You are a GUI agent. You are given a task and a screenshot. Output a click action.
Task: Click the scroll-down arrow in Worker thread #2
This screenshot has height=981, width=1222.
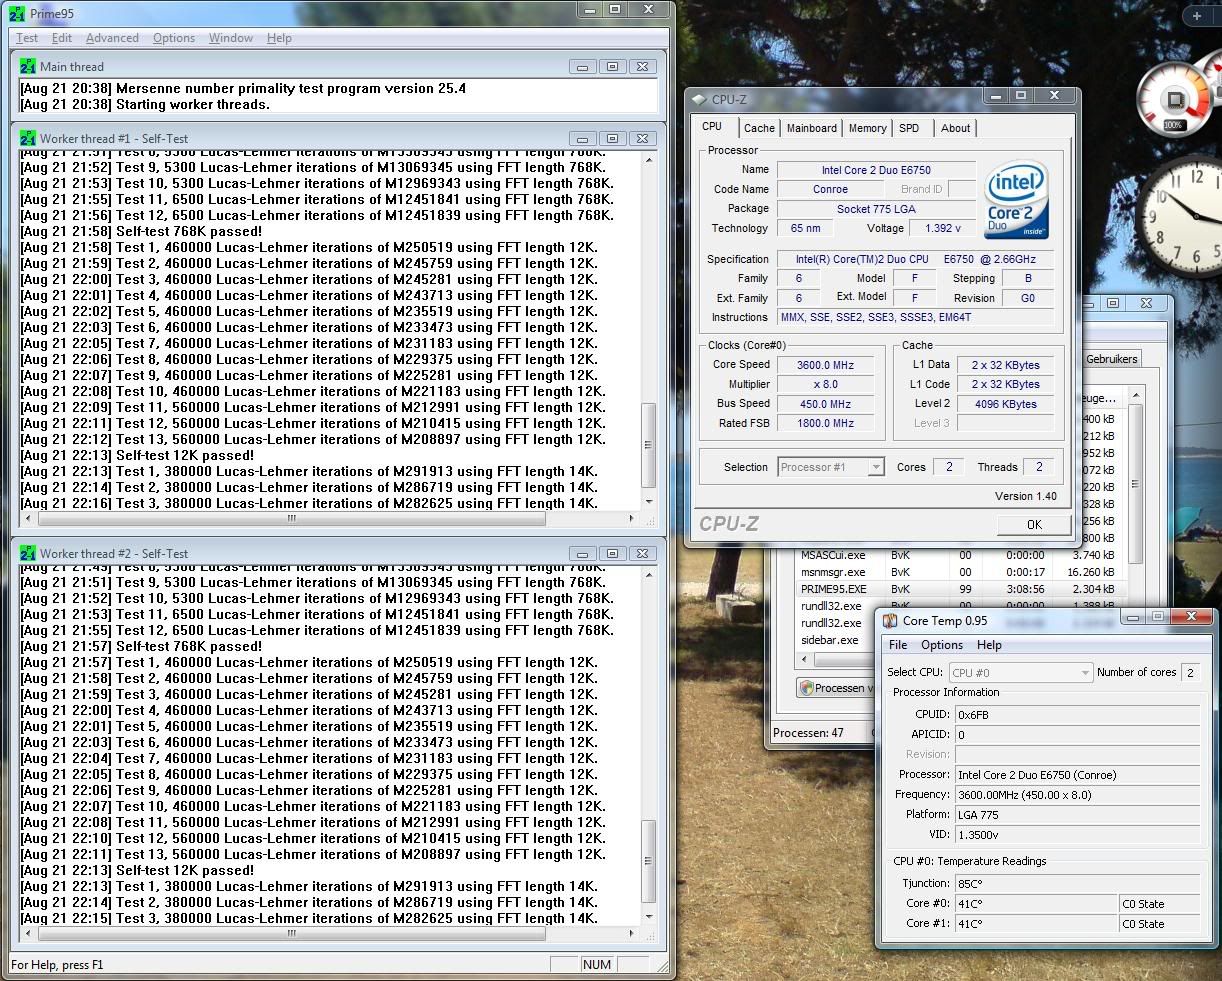tap(649, 917)
